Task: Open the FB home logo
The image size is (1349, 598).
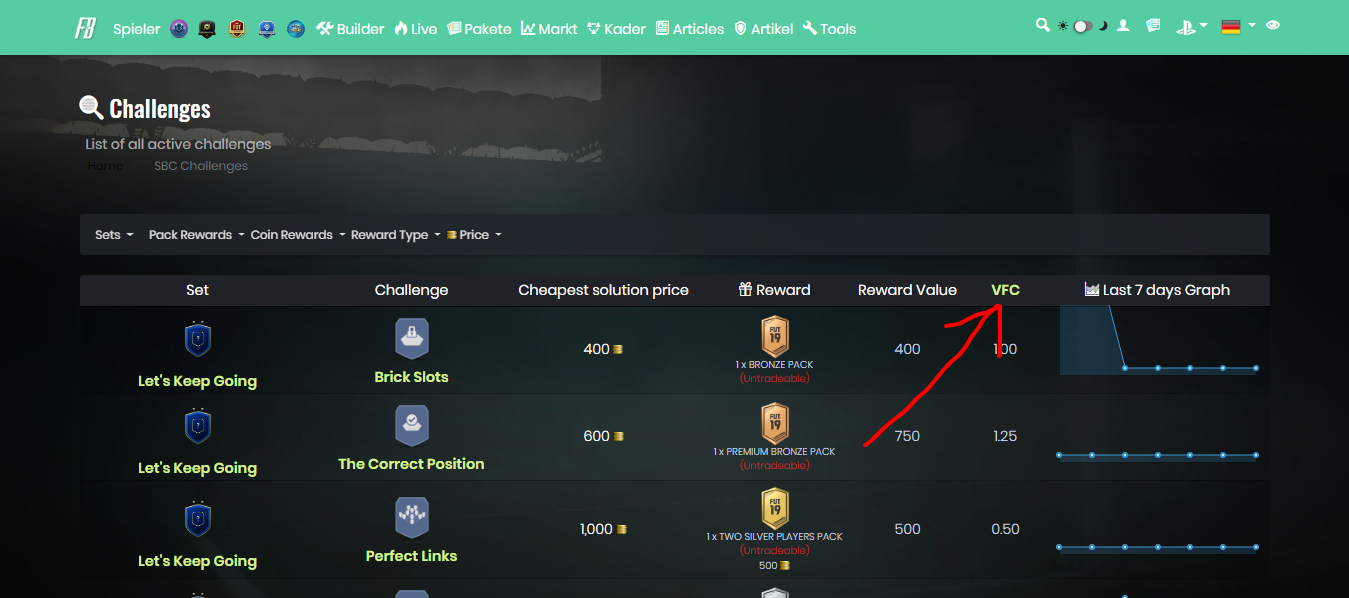Action: tap(85, 28)
